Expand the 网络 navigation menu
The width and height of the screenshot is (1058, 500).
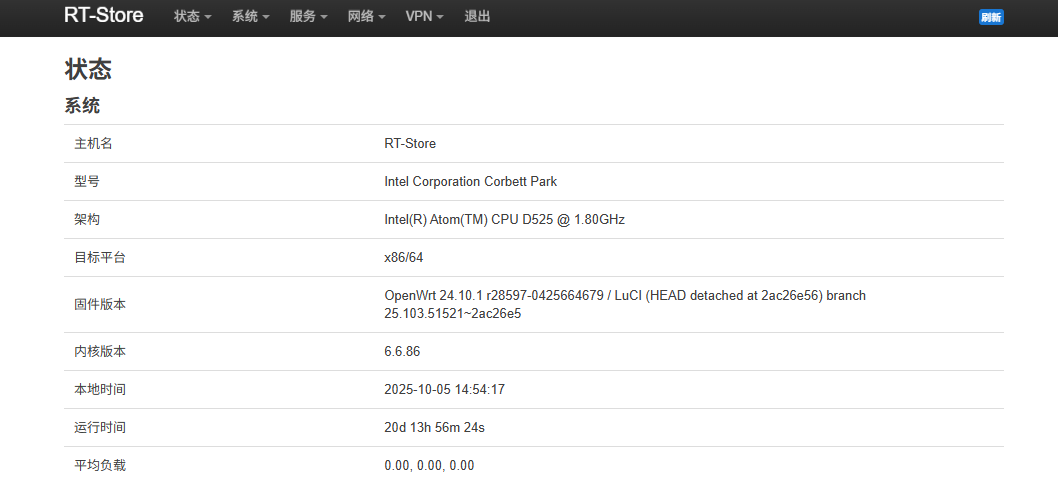366,17
